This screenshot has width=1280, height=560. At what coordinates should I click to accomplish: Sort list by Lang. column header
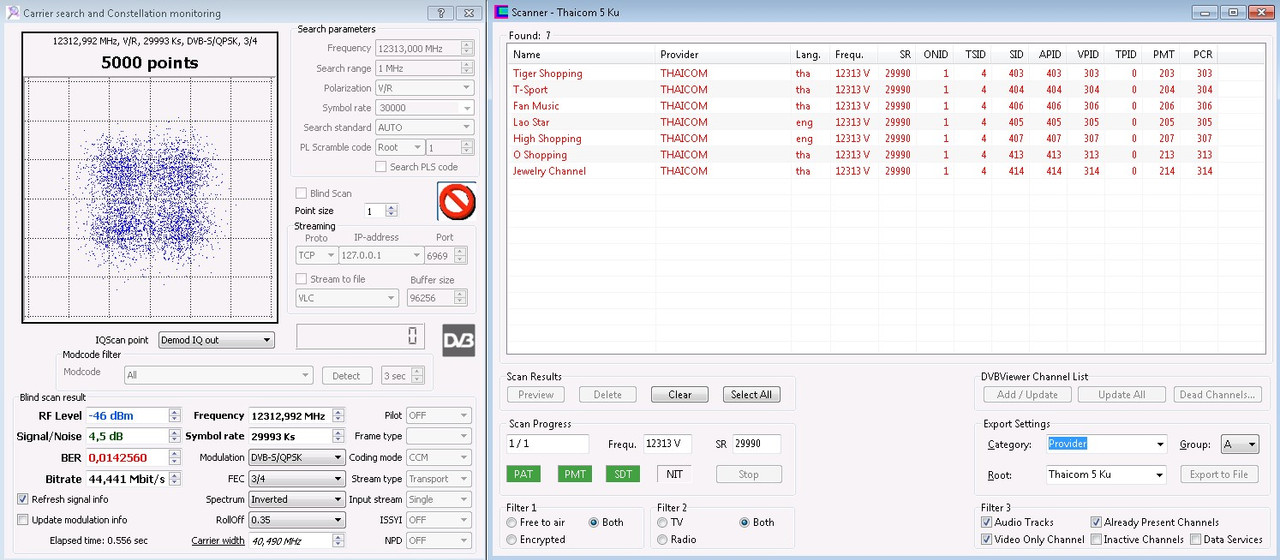pyautogui.click(x=810, y=55)
